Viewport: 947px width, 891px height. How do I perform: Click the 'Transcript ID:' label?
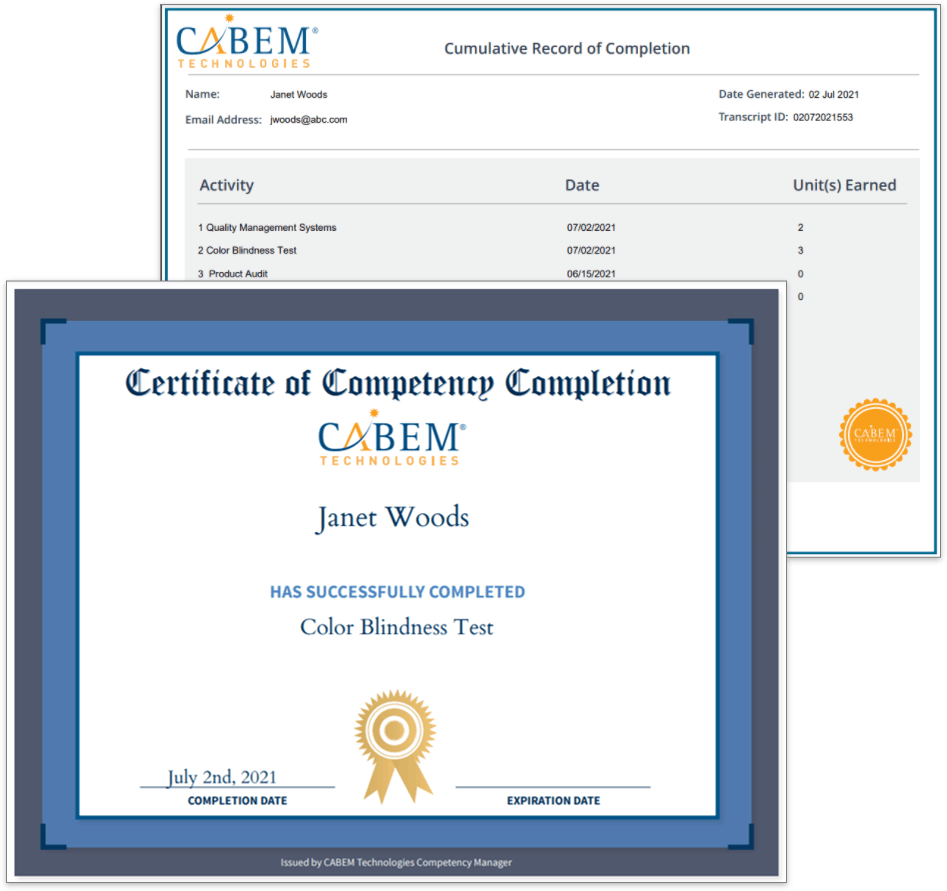pos(753,117)
